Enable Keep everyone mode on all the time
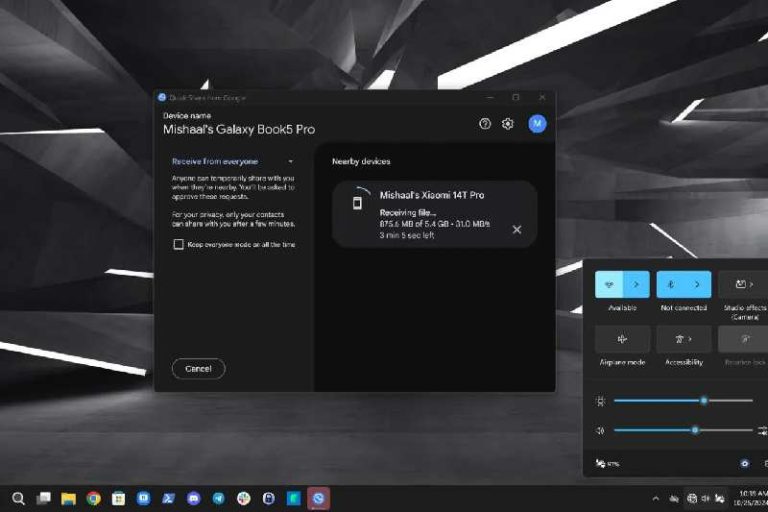Screen dimensions: 768x512 pos(178,244)
